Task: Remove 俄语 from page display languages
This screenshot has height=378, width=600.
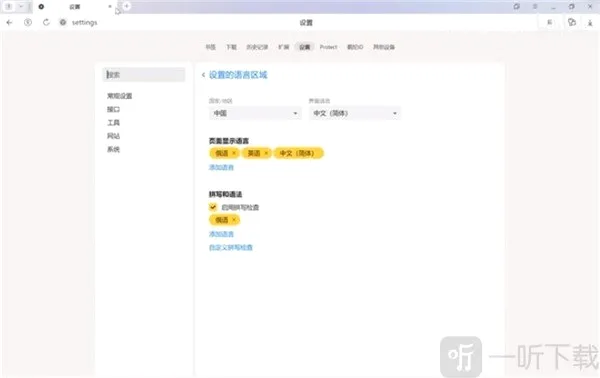Action: 234,153
